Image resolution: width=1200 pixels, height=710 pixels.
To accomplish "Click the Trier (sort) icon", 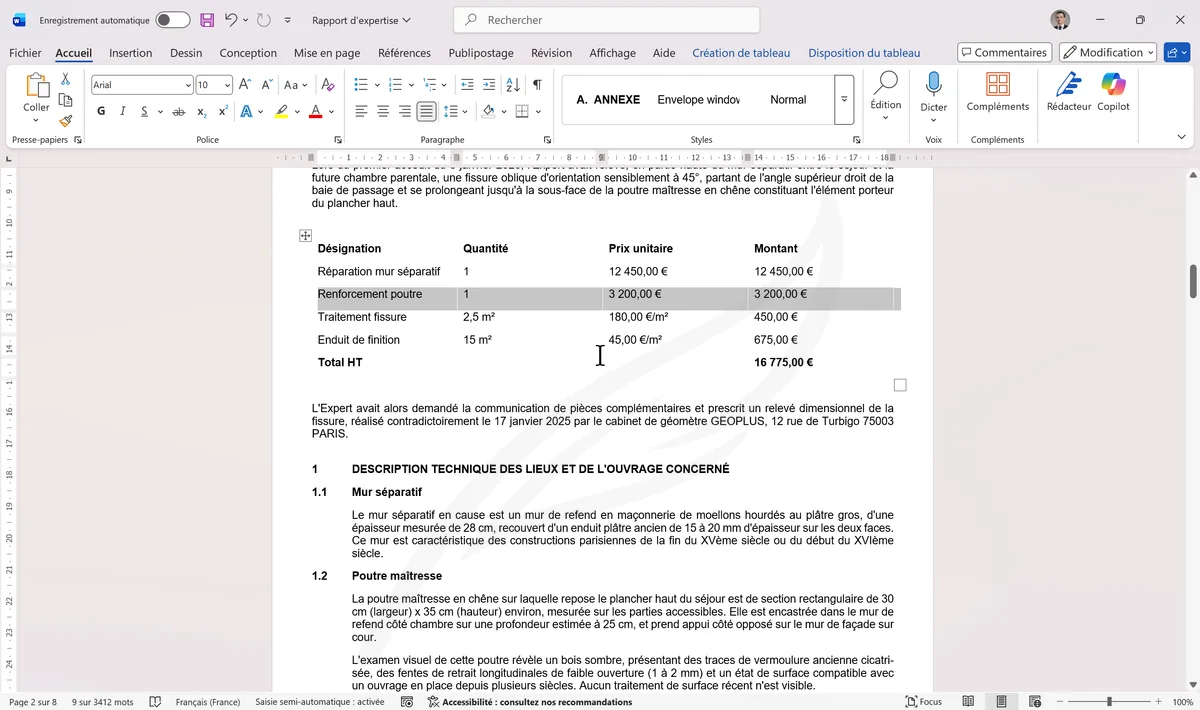I will 512,85.
